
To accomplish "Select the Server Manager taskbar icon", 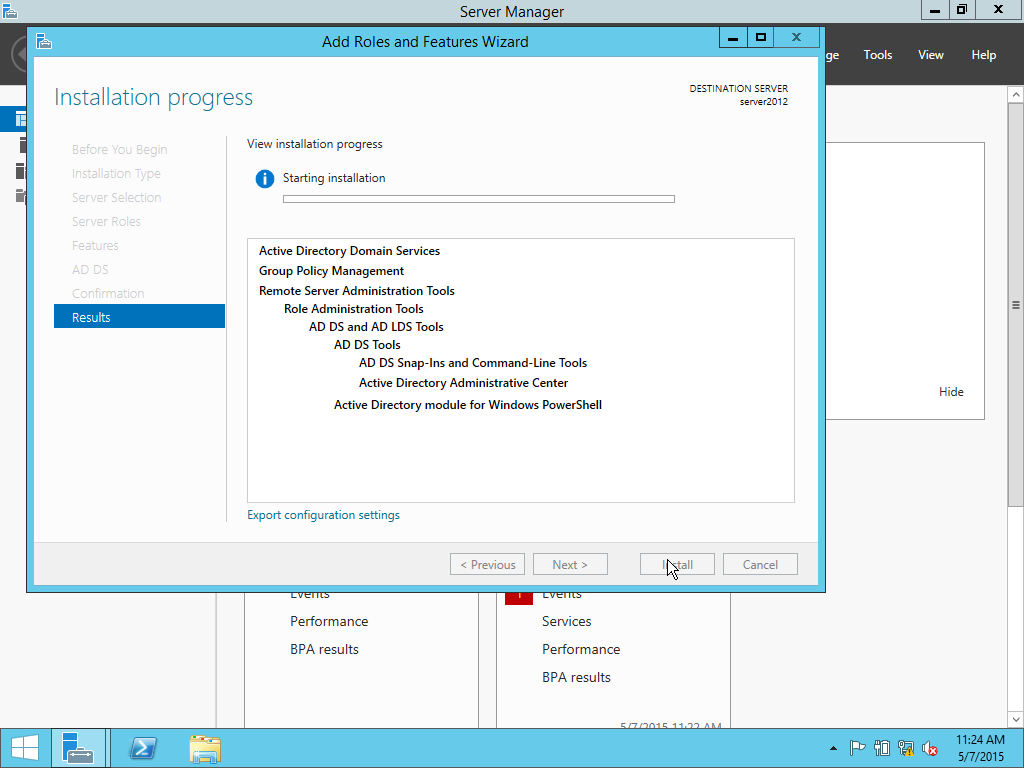I will (x=79, y=747).
